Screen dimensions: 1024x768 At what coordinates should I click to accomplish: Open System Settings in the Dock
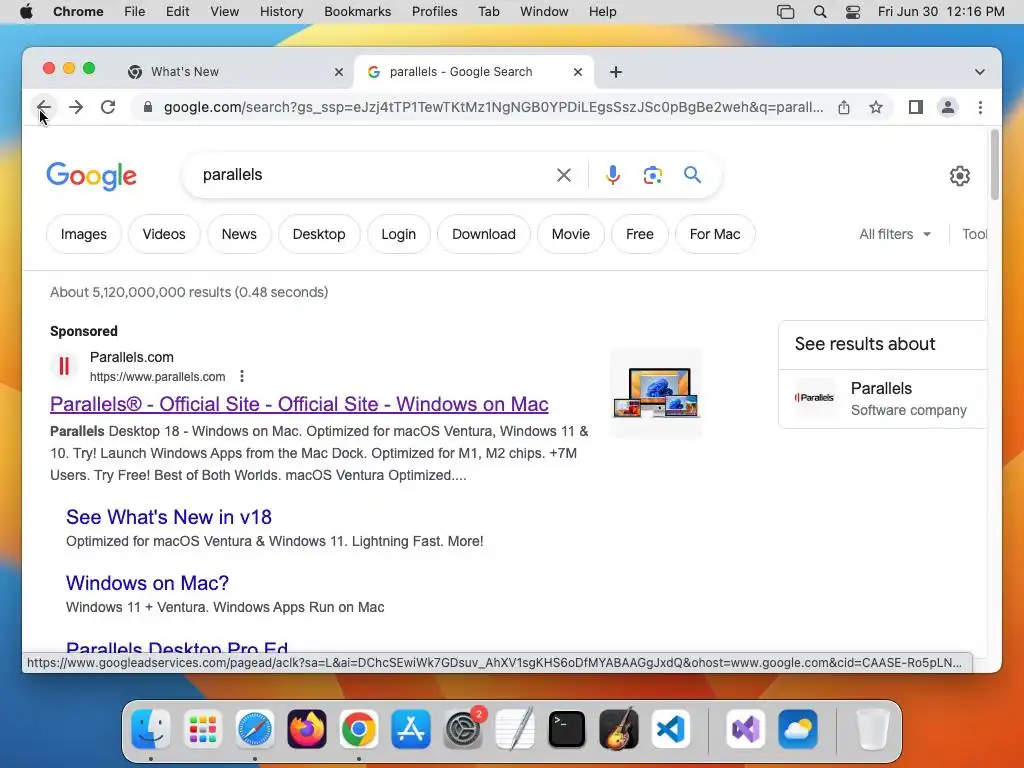click(x=463, y=729)
